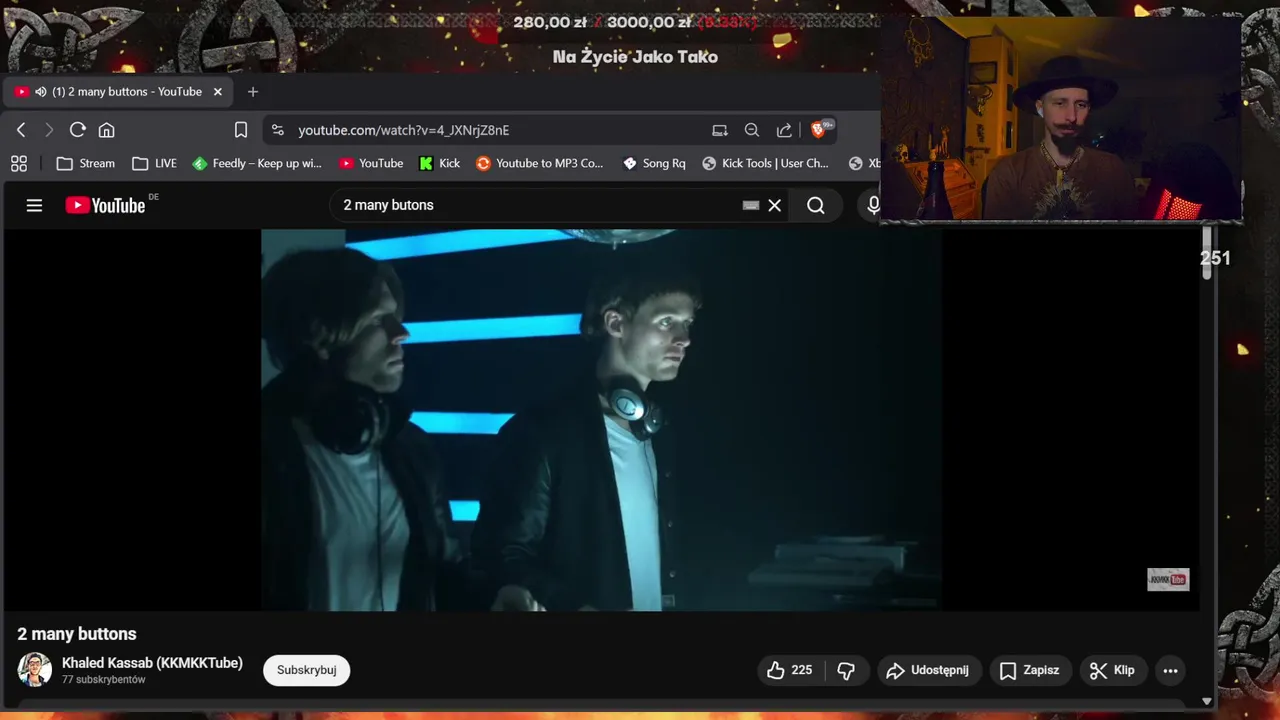Save video with Zapisz button
Screen dimensions: 1280x720
[1030, 670]
